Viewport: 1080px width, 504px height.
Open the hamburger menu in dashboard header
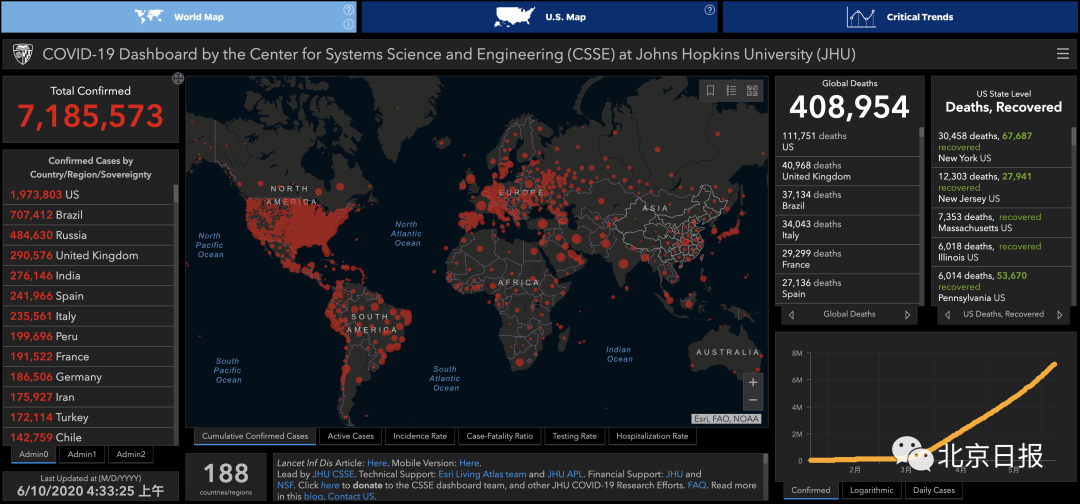[x=1062, y=54]
